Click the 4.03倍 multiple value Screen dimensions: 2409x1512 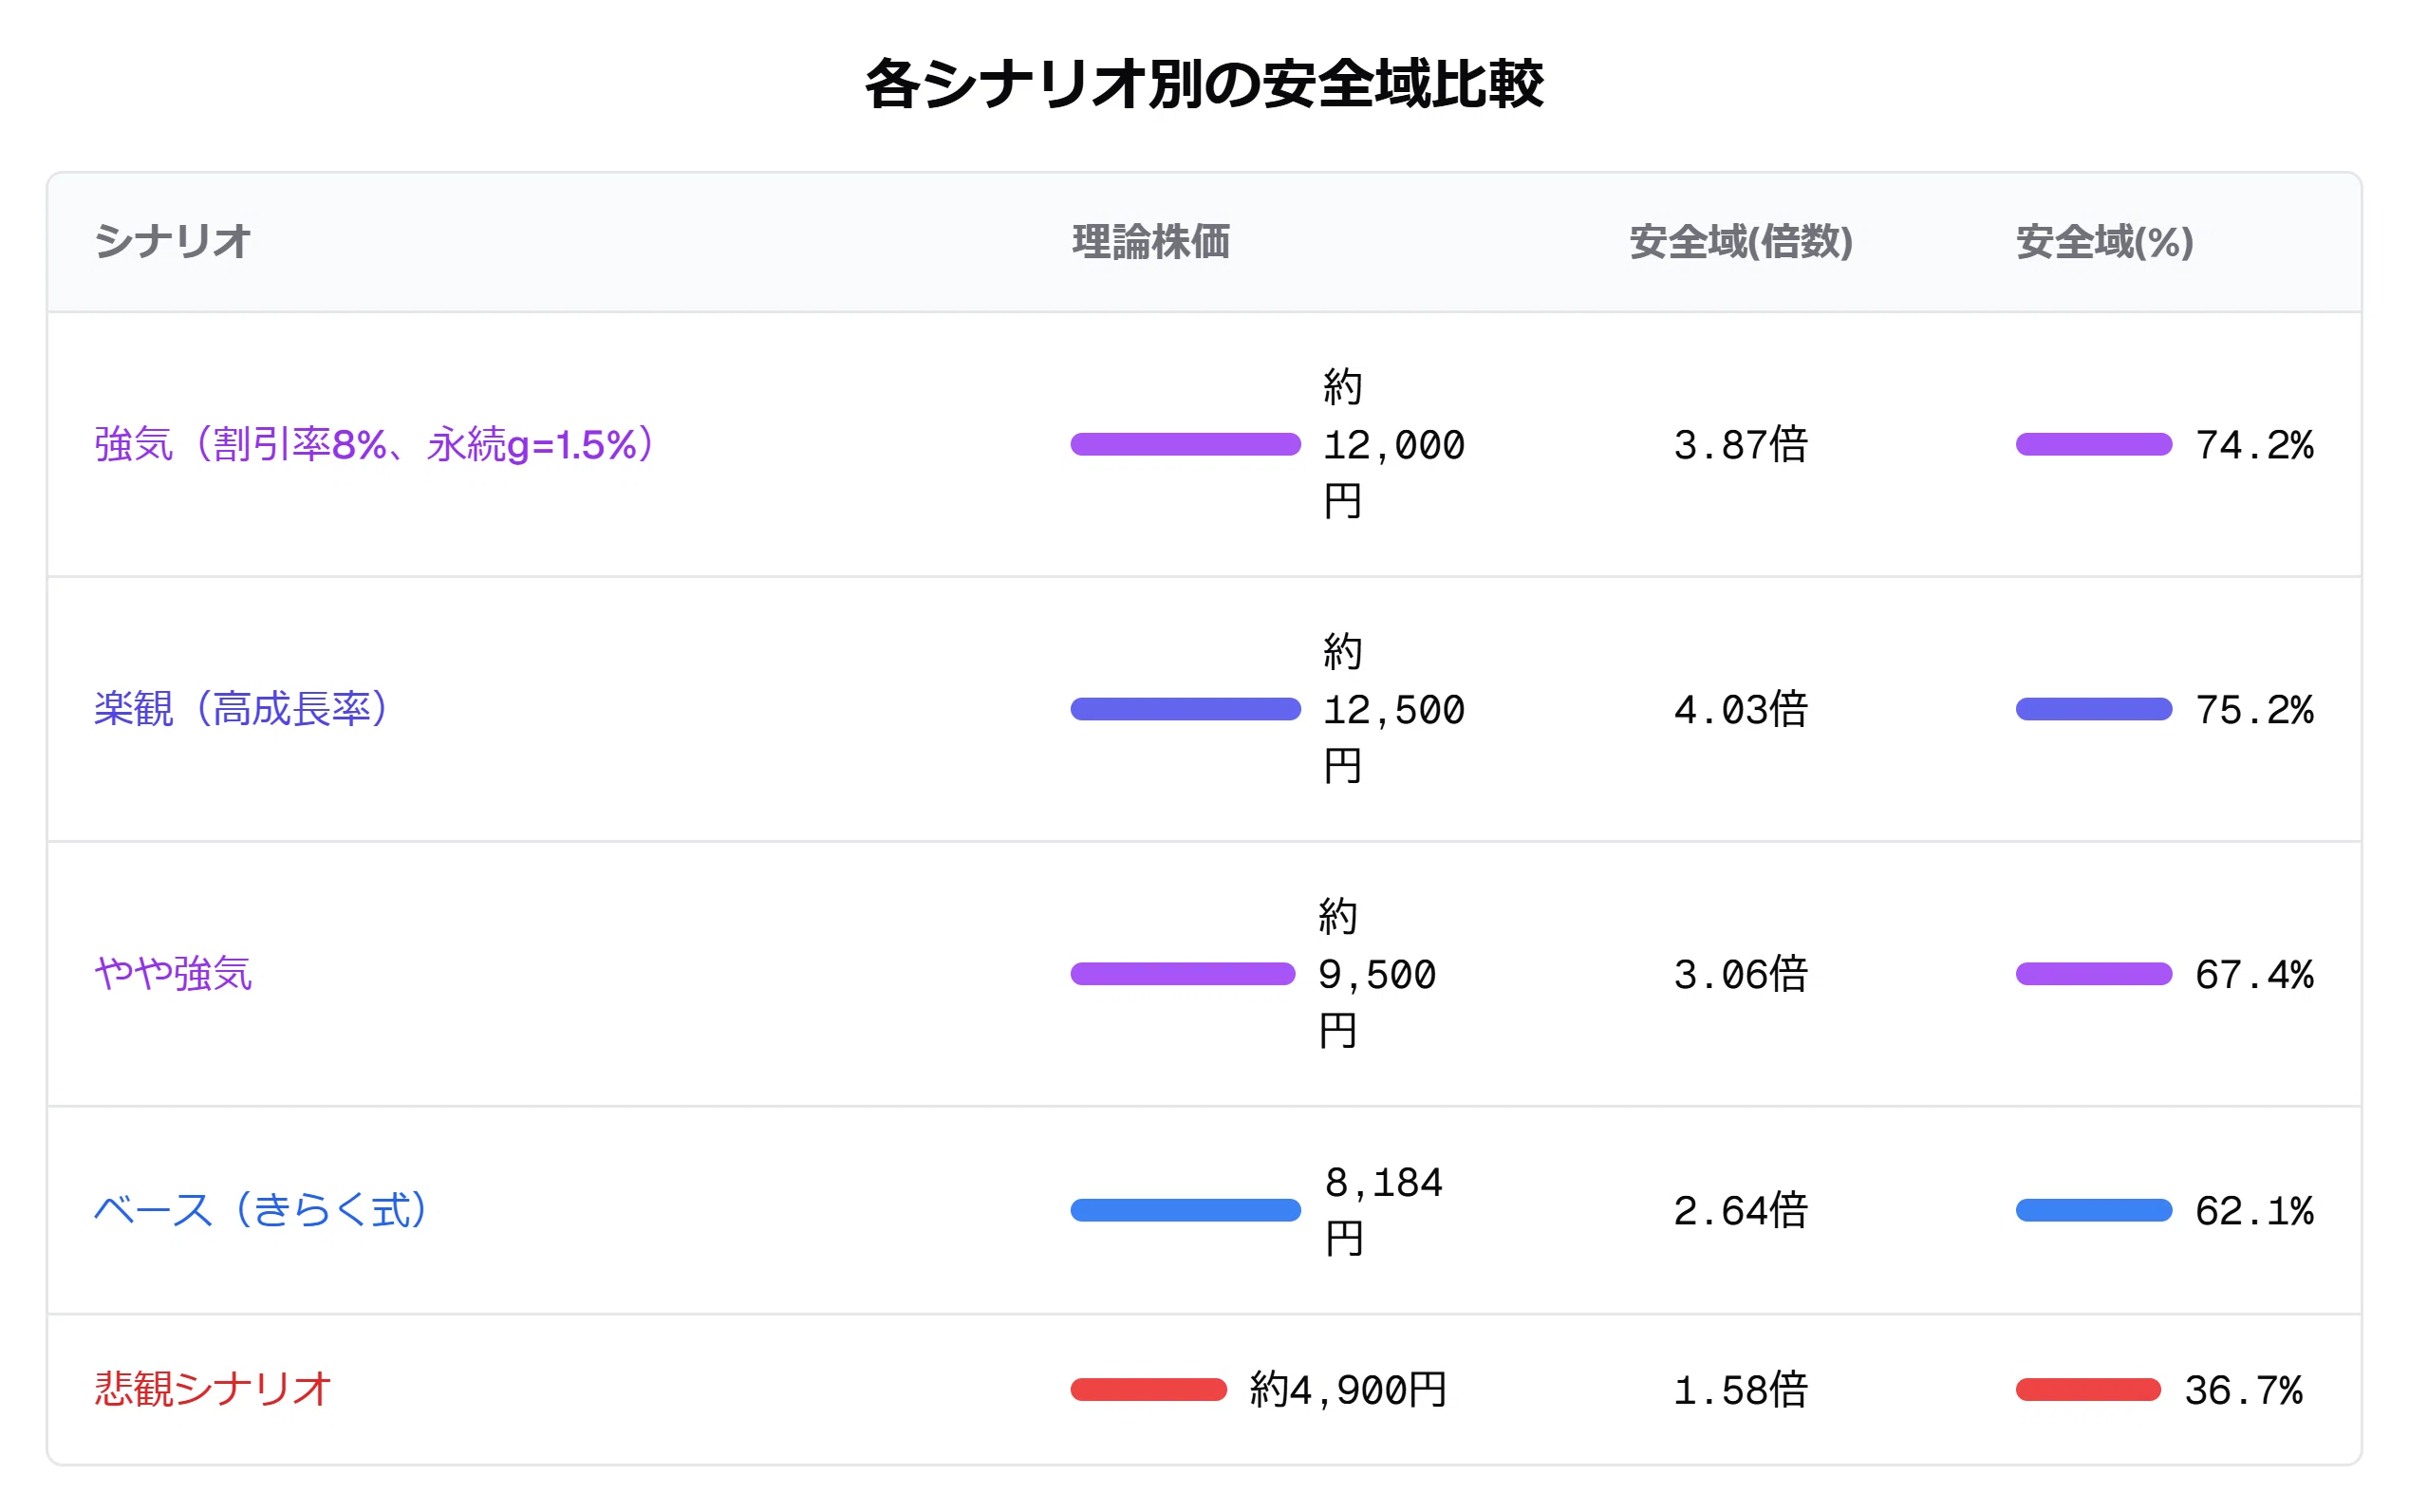(x=1741, y=709)
